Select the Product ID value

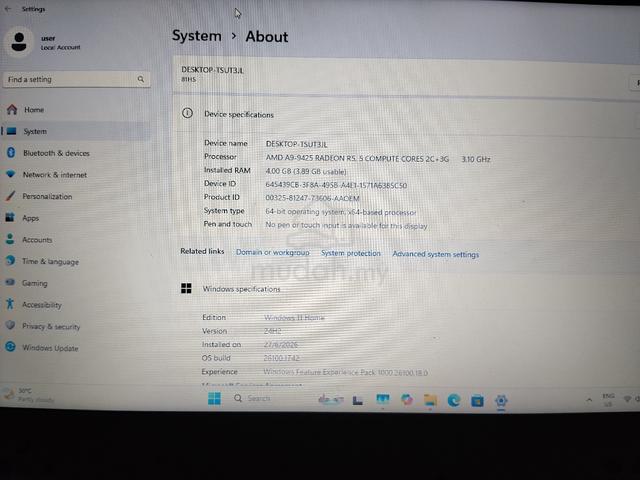[x=313, y=198]
